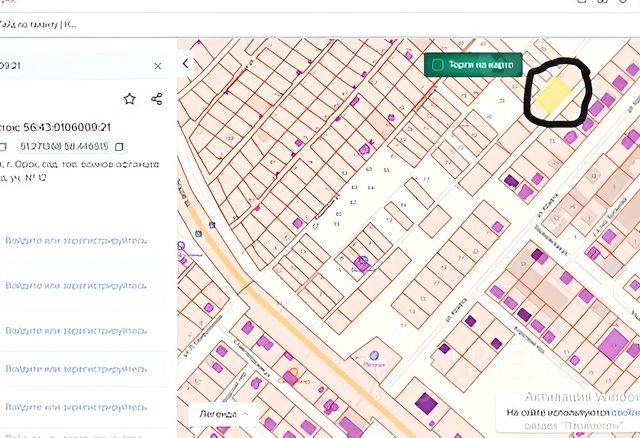Expand the "Легенда" legend panel
This screenshot has height=438, width=640.
click(223, 413)
